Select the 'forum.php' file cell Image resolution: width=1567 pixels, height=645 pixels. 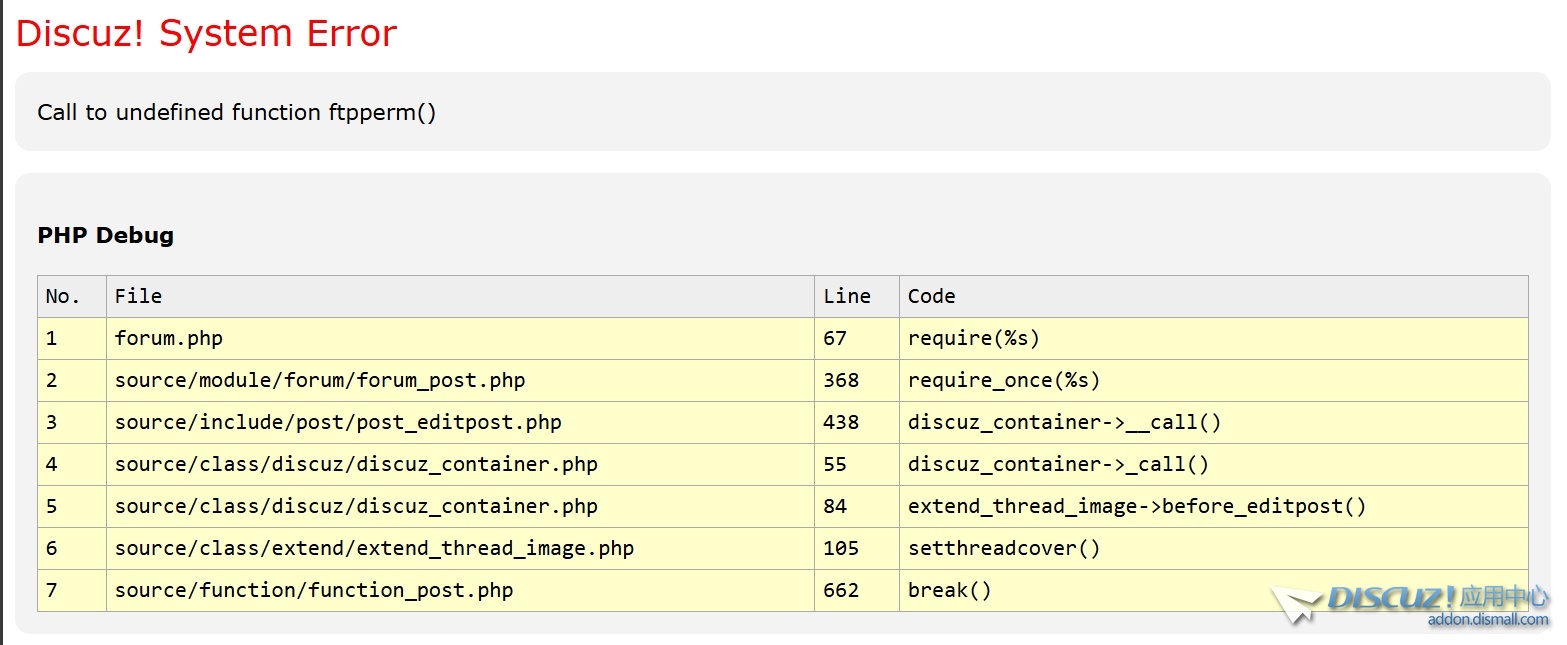[461, 339]
